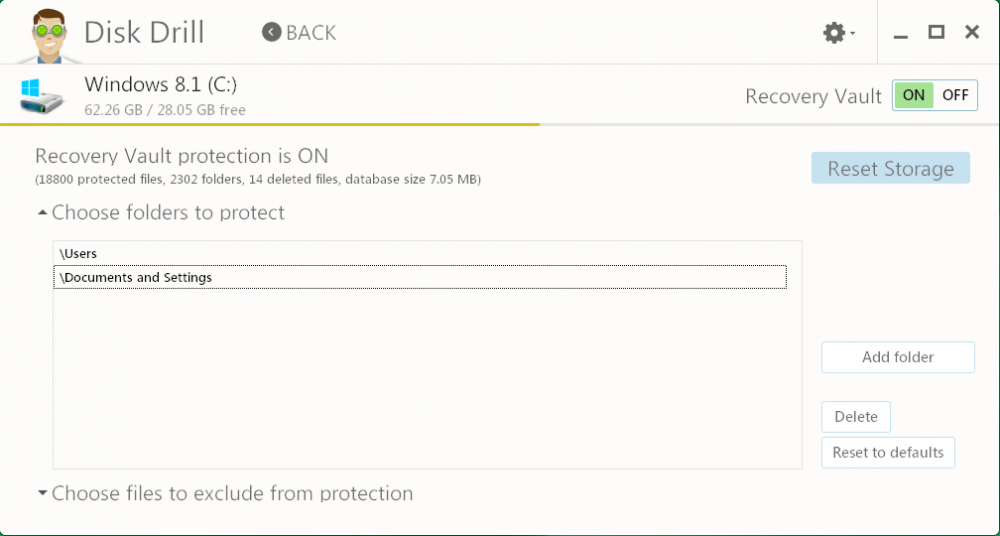
Task: Expand Choose files to exclude section
Action: click(42, 493)
